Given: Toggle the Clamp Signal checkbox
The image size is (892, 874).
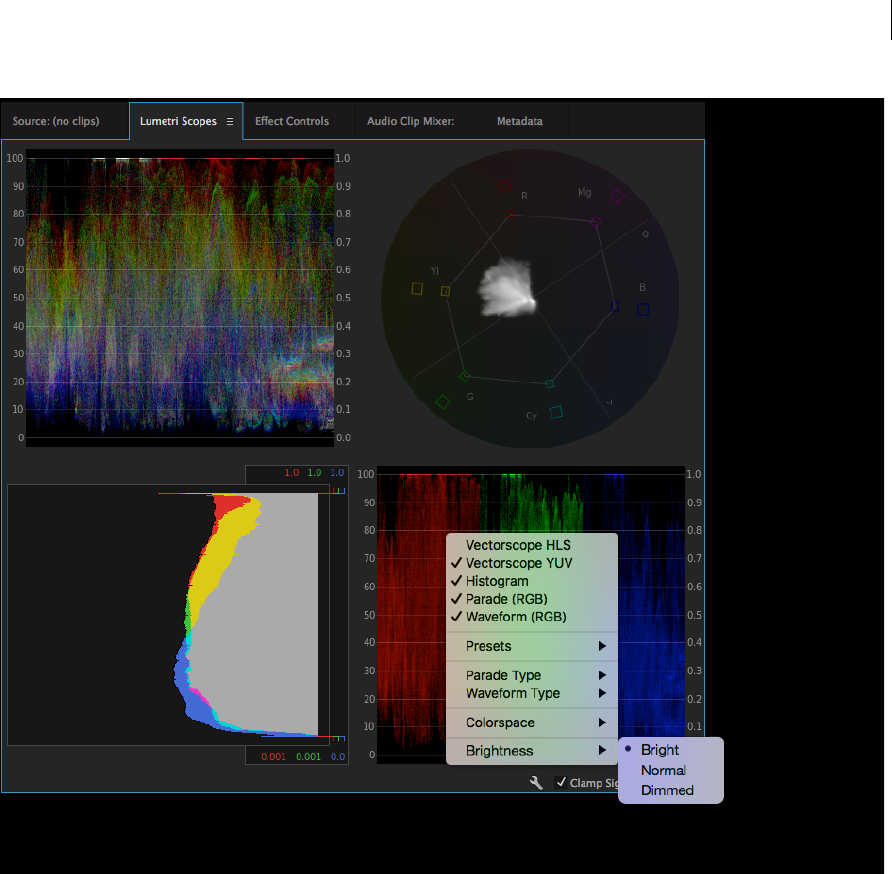Looking at the screenshot, I should [561, 782].
